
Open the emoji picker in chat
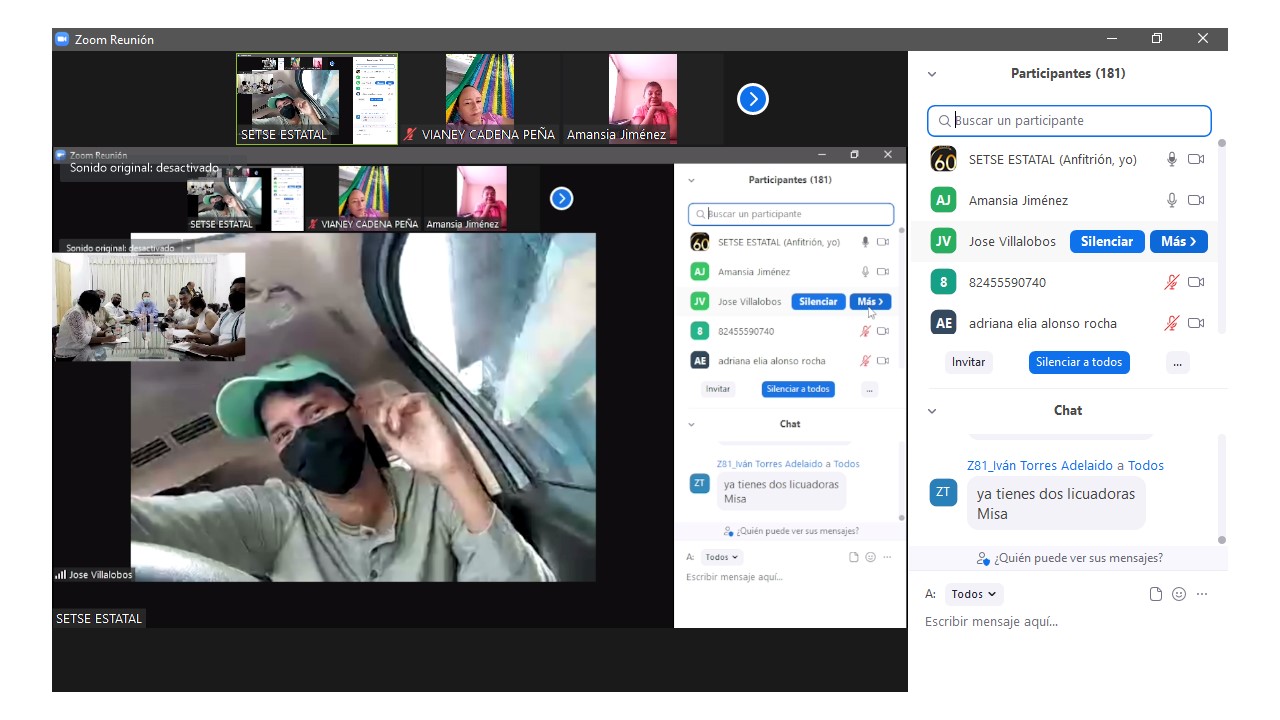coord(1179,594)
